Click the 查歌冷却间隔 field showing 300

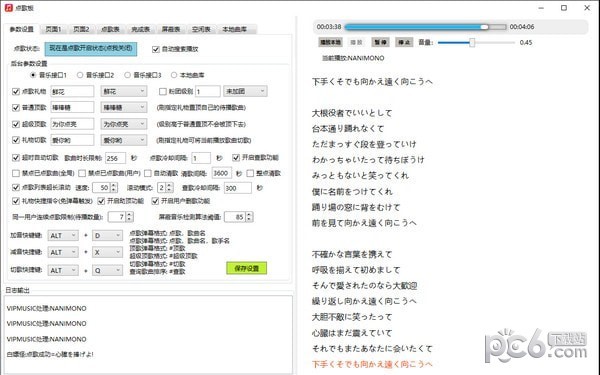(x=238, y=188)
